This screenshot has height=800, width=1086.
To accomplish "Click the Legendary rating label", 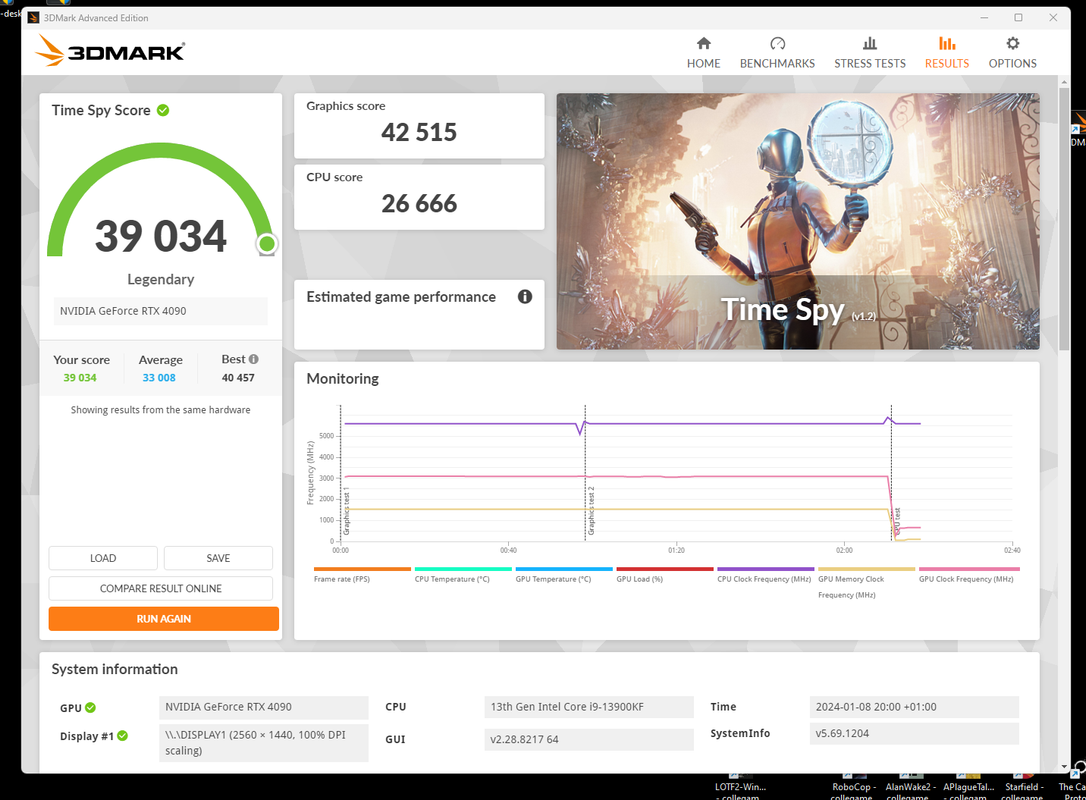I will coord(161,279).
